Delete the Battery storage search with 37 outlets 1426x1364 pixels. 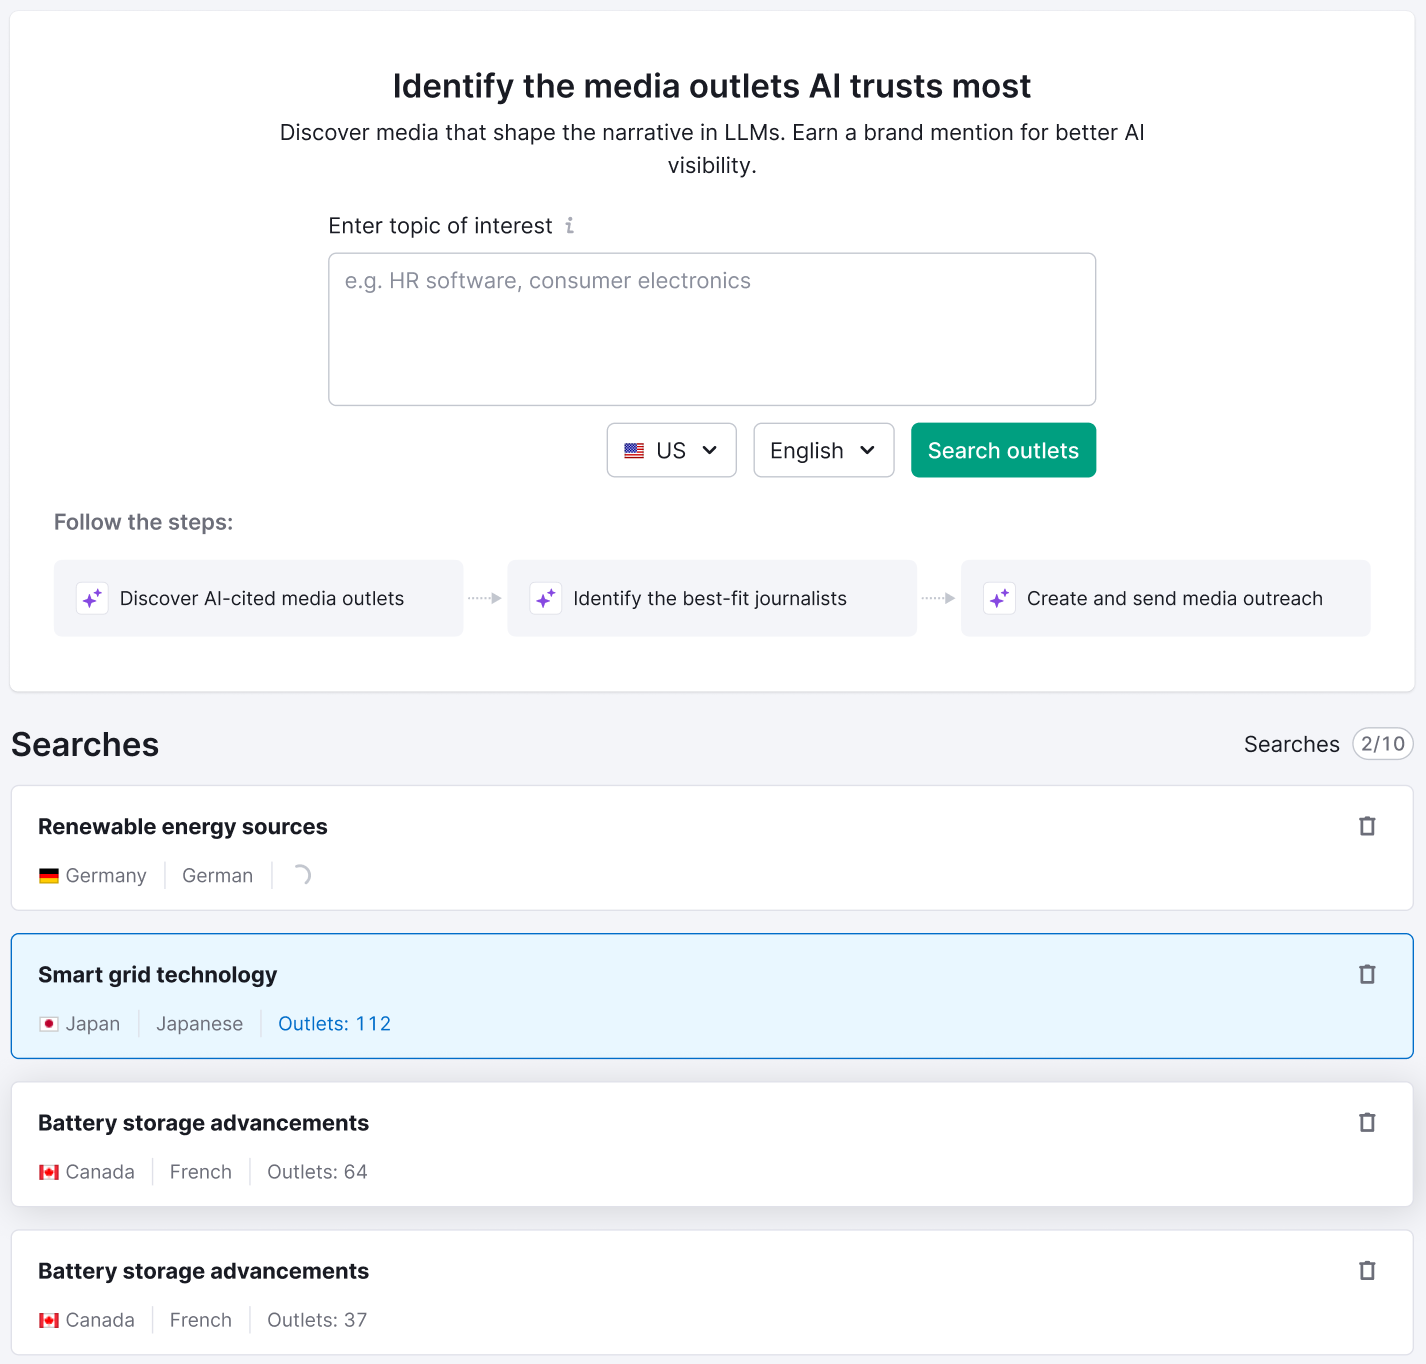(x=1367, y=1270)
